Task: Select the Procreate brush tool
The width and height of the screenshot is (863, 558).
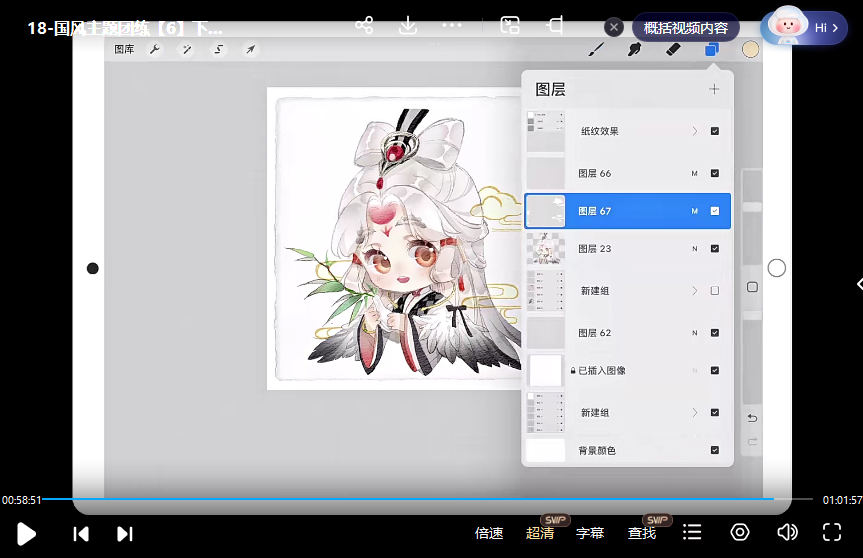Action: pos(595,49)
